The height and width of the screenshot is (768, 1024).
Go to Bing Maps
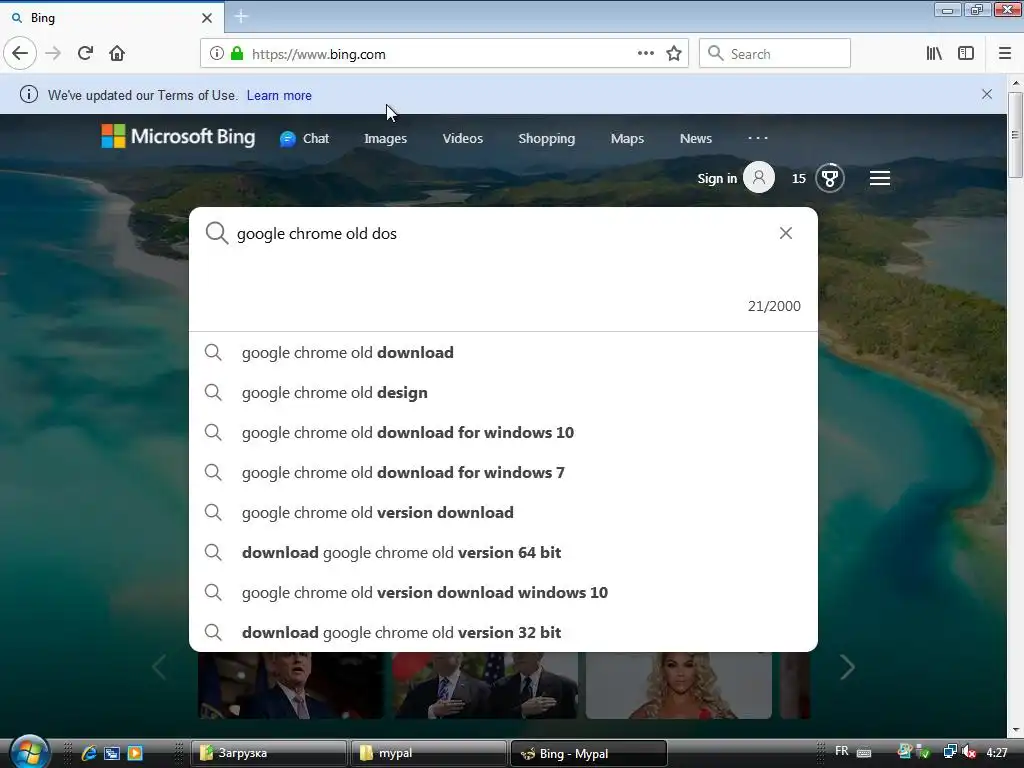627,138
